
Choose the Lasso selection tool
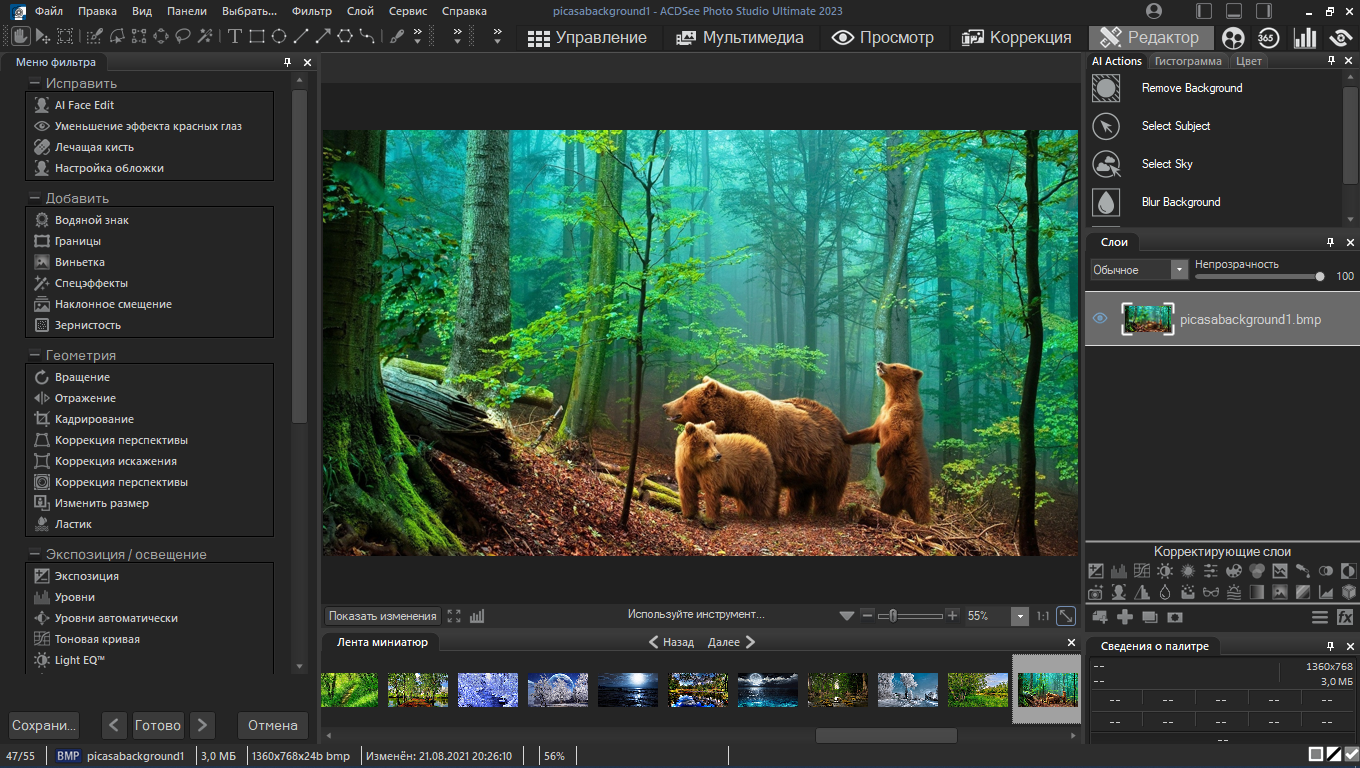(x=183, y=36)
